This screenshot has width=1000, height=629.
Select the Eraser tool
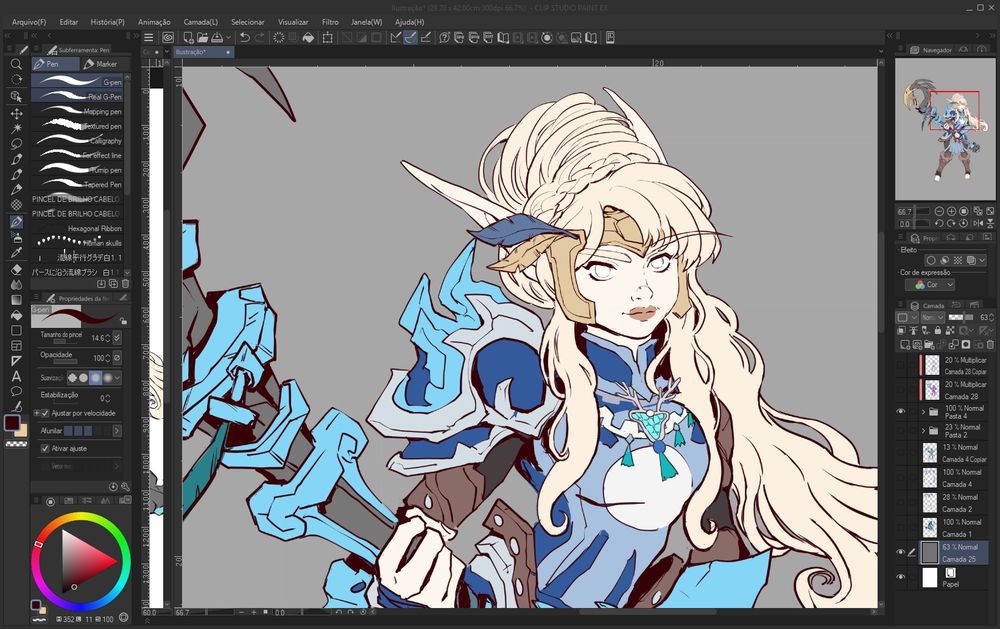pyautogui.click(x=17, y=269)
